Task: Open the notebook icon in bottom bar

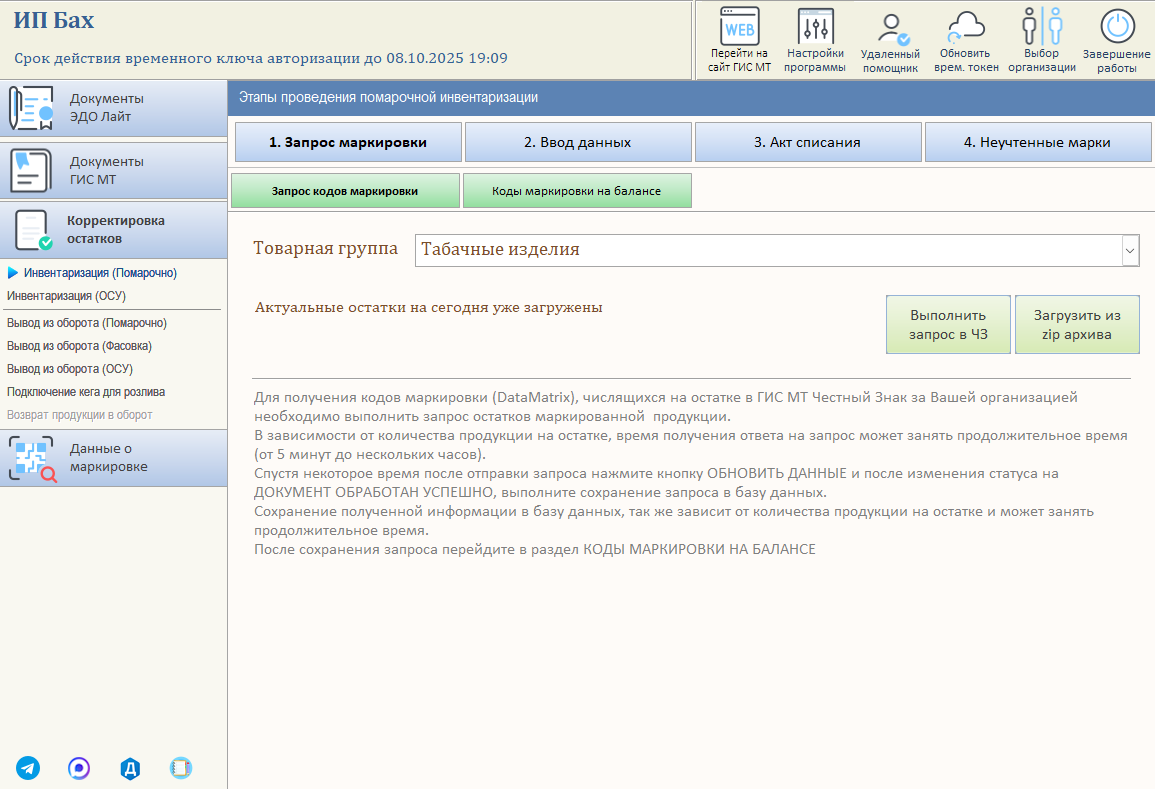Action: tap(180, 768)
